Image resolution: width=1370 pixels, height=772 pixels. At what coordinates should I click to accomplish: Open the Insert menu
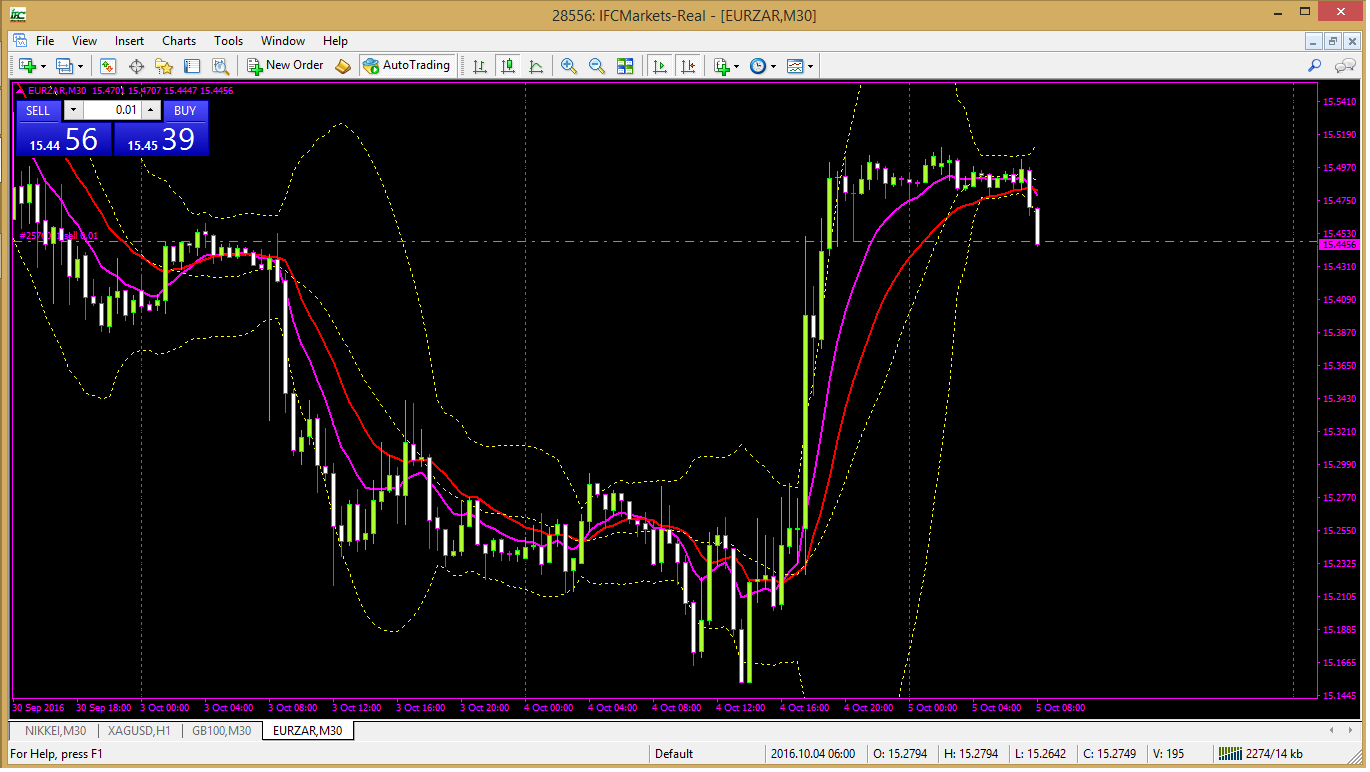click(129, 41)
